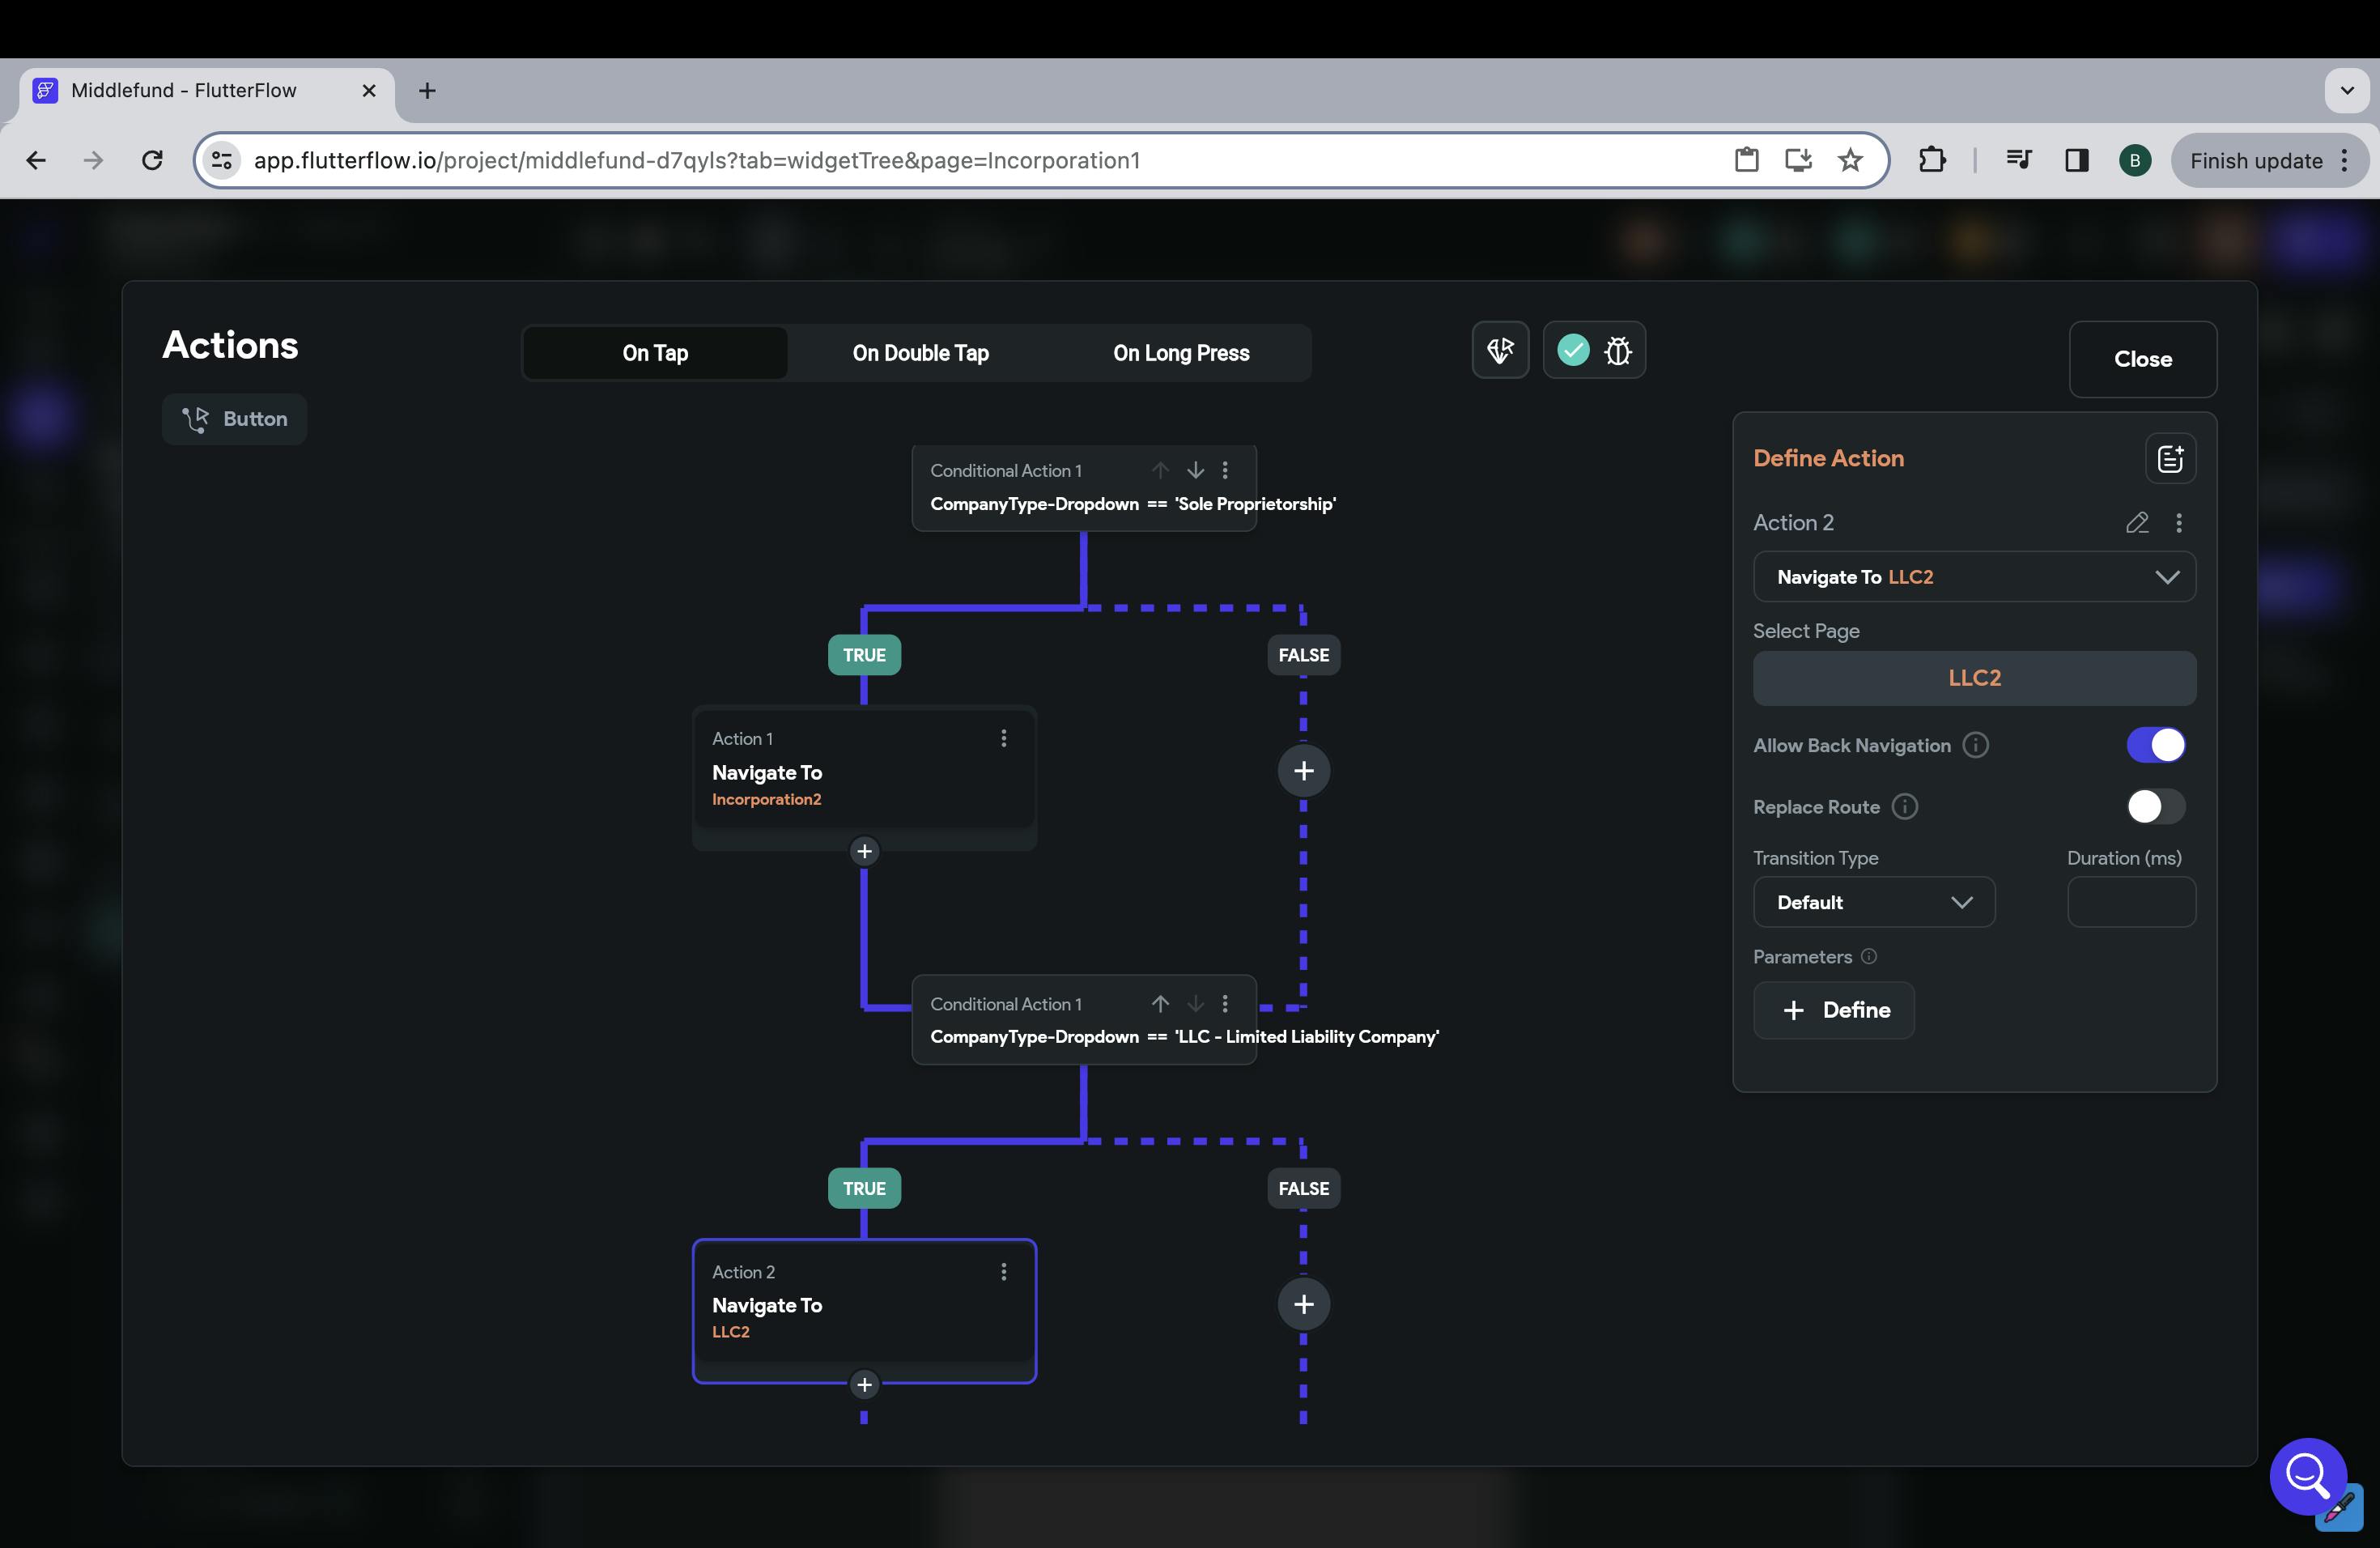The height and width of the screenshot is (1548, 2380).
Task: Move first Conditional Action down arrow
Action: 1195,470
